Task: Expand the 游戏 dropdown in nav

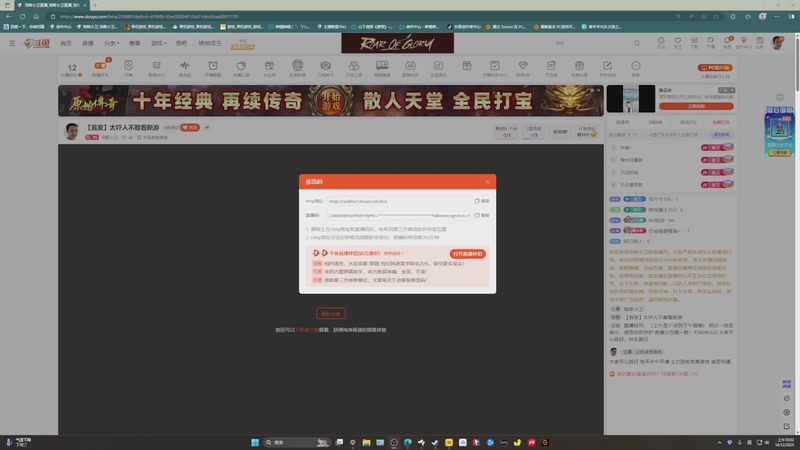Action: 159,43
